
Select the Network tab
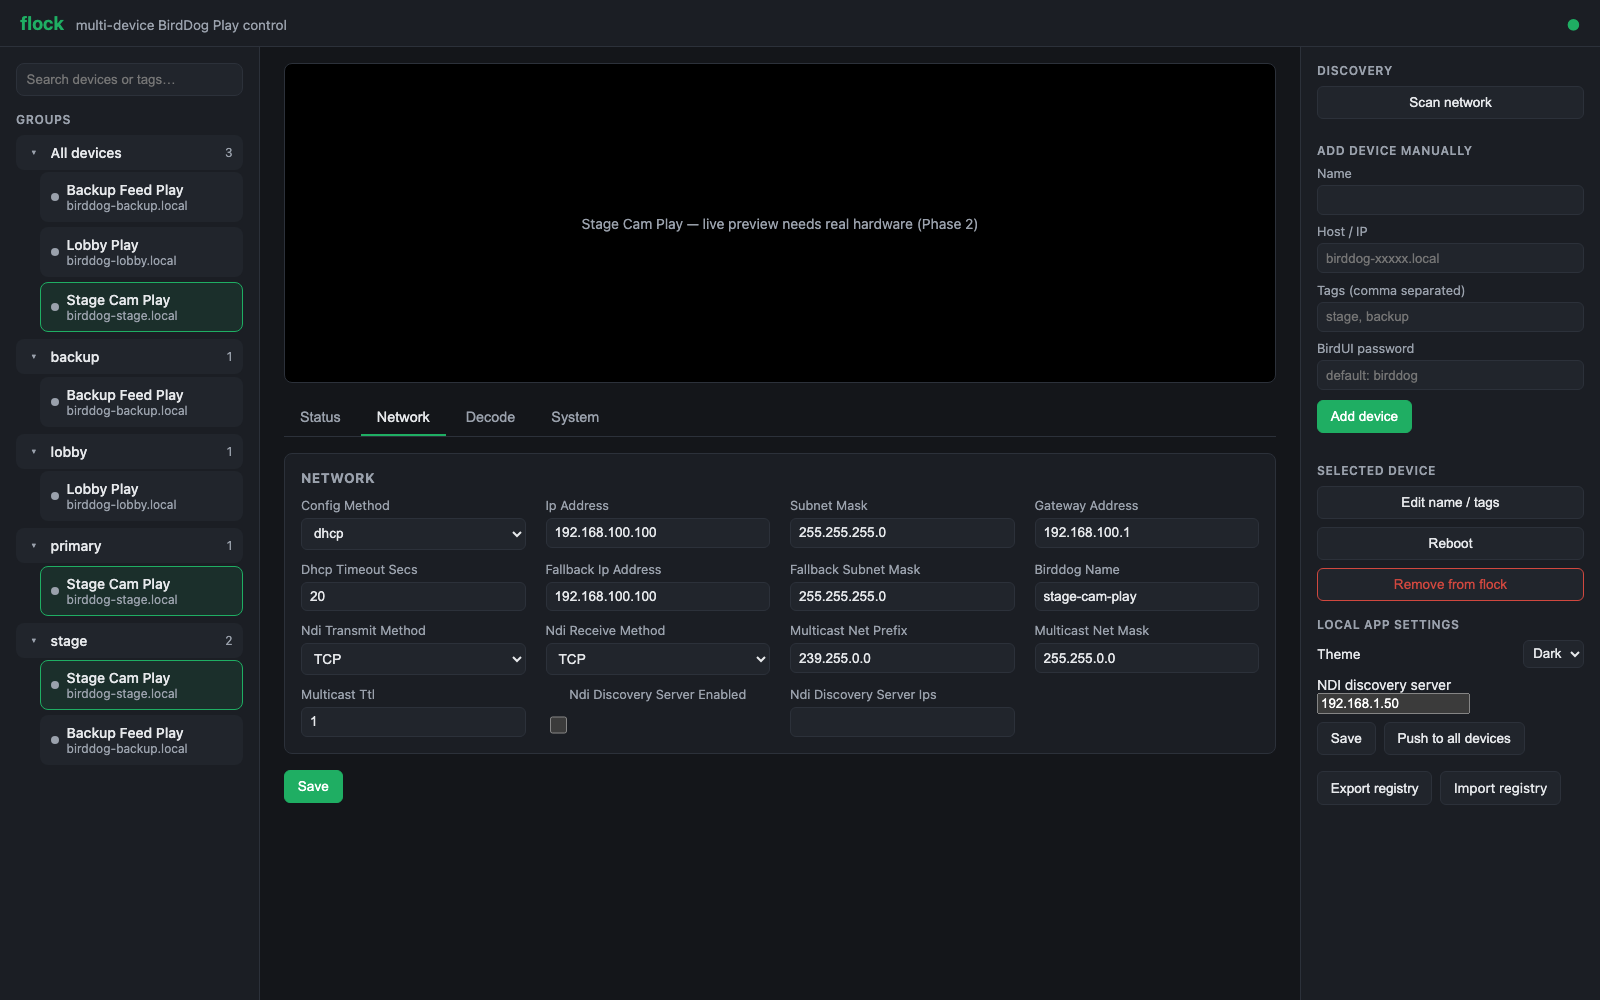click(x=403, y=417)
